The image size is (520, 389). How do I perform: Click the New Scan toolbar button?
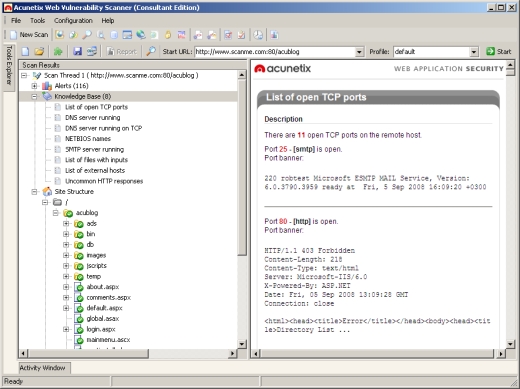point(29,35)
